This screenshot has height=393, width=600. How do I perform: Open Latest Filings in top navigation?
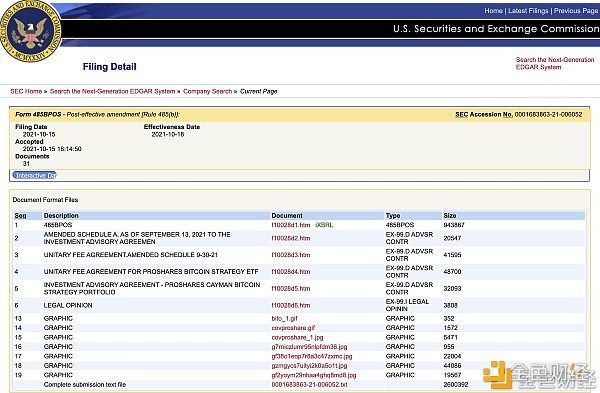(528, 11)
